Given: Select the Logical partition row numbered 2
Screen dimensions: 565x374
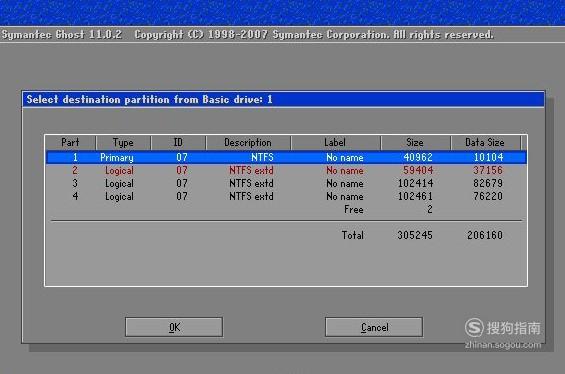Looking at the screenshot, I should click(286, 170).
